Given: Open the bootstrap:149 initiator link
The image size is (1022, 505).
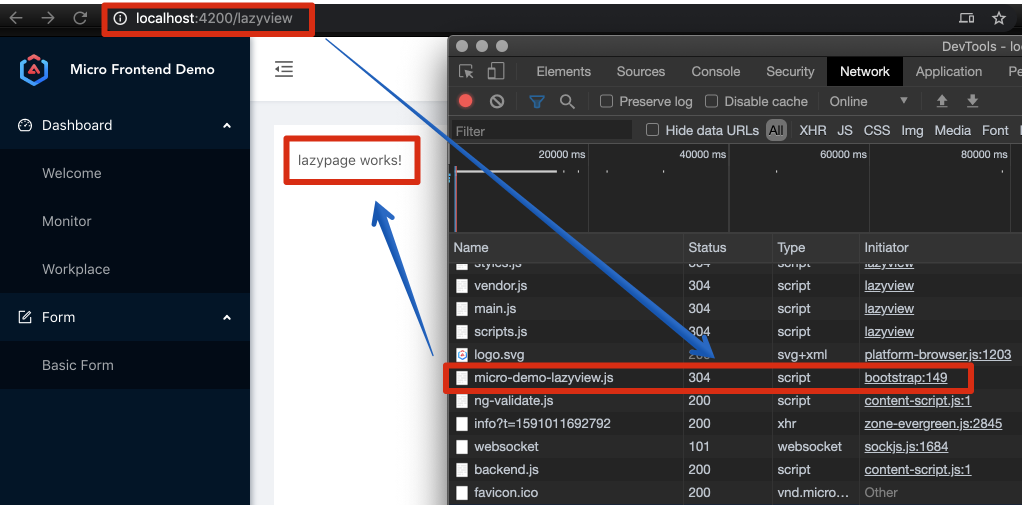Looking at the screenshot, I should [905, 377].
